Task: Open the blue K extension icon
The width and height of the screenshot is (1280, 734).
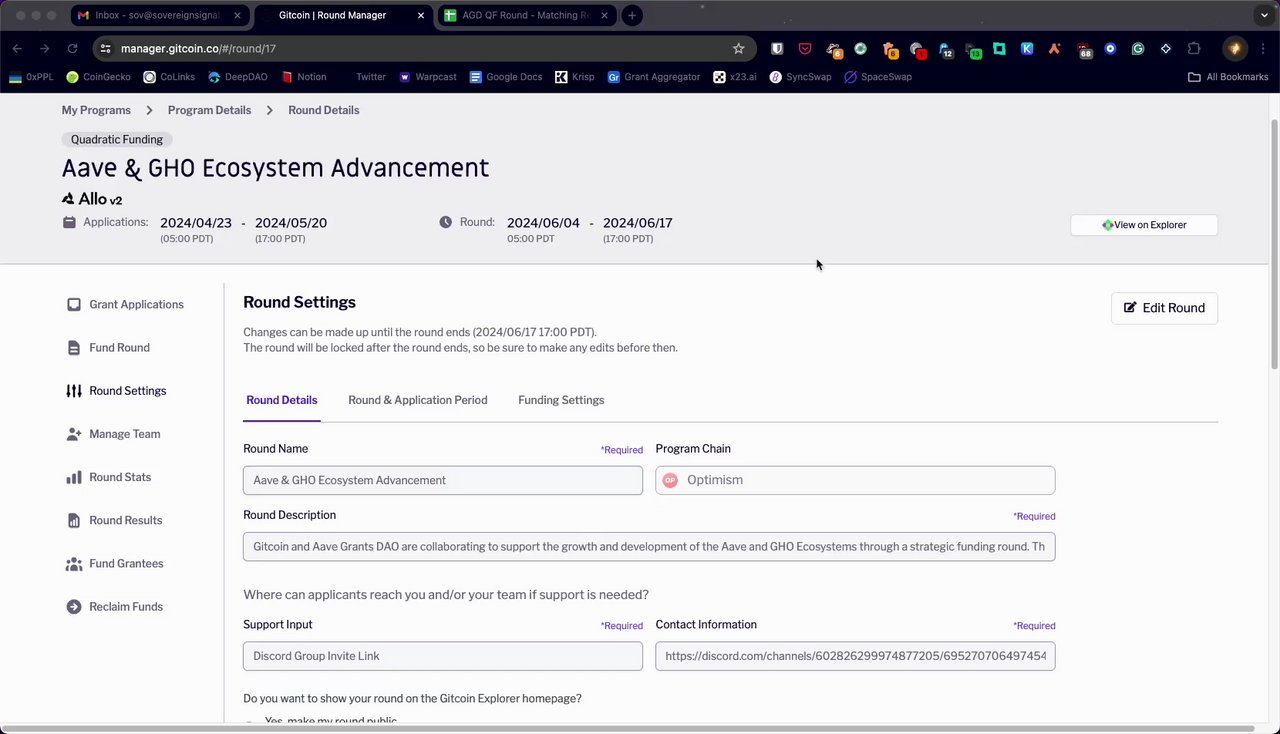Action: pos(1027,48)
